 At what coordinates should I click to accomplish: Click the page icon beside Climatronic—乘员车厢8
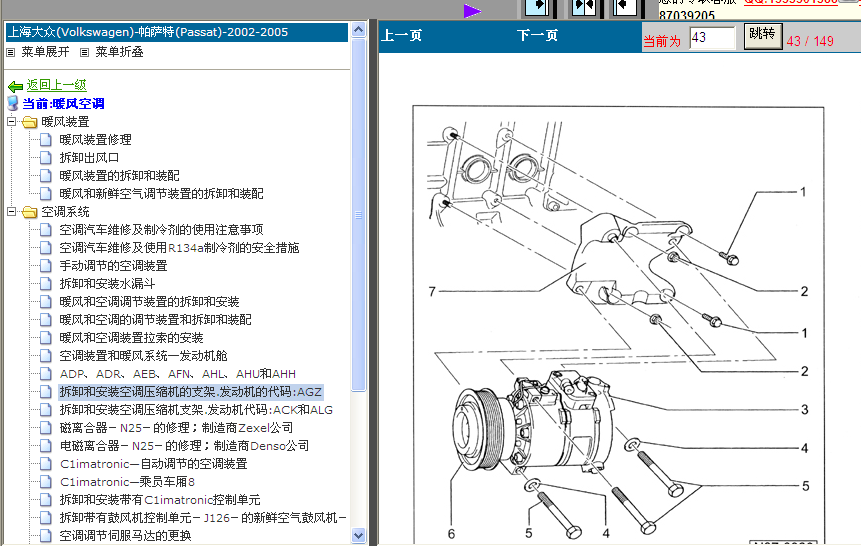[x=46, y=482]
